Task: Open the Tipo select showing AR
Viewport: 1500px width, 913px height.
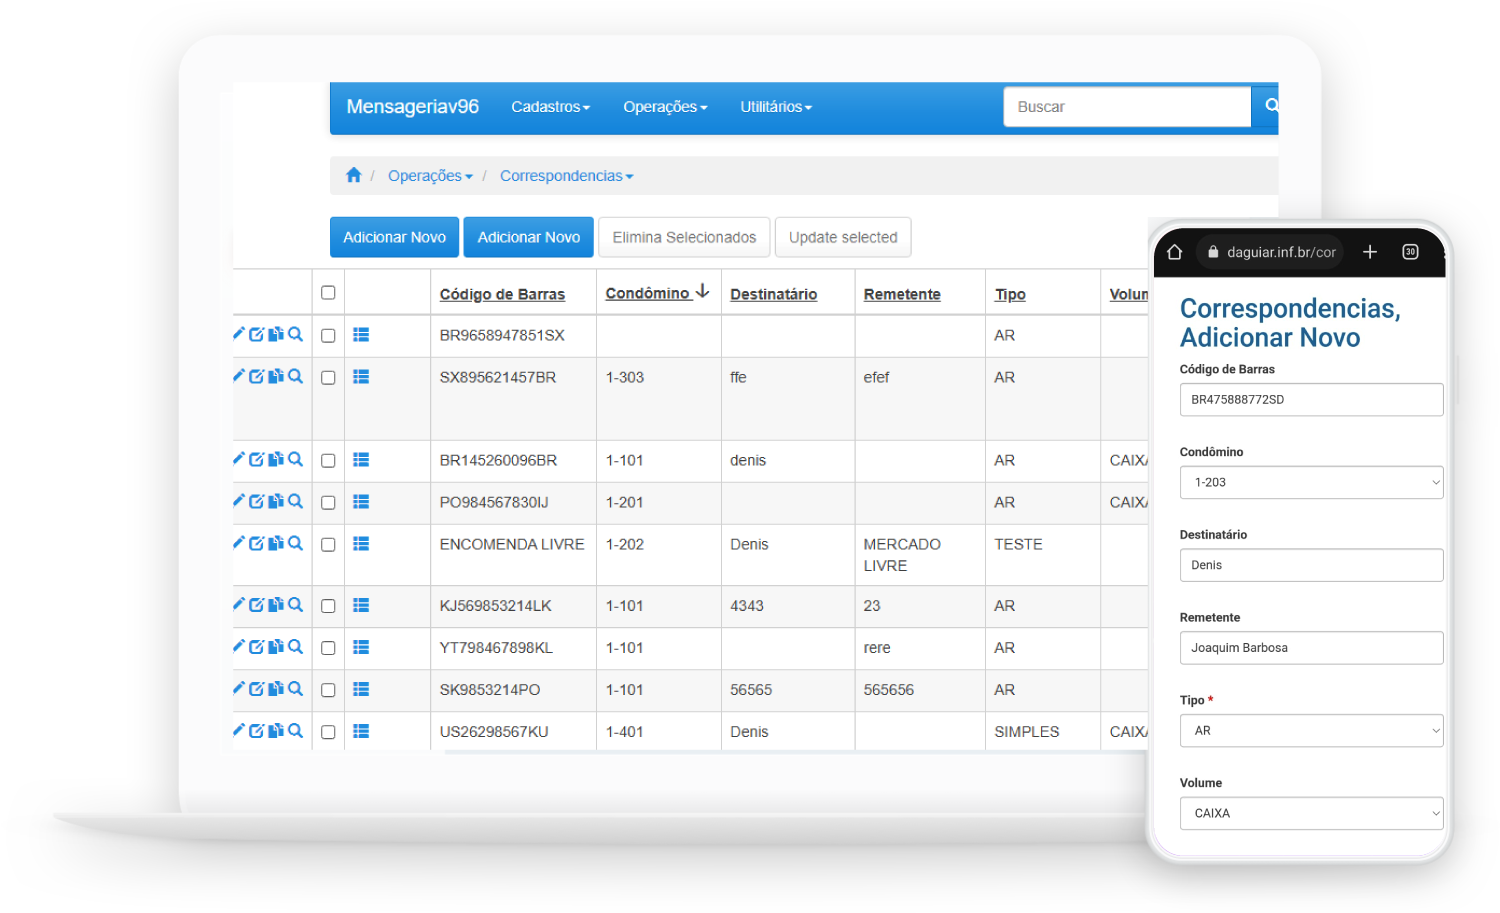Action: point(1311,731)
